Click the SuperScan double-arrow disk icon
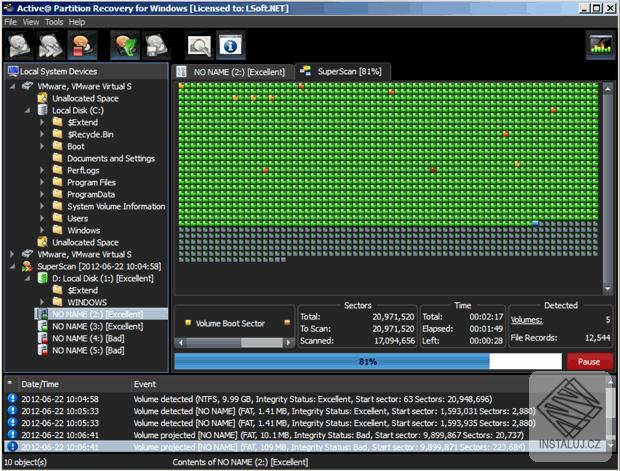620x471 pixels. click(x=51, y=45)
